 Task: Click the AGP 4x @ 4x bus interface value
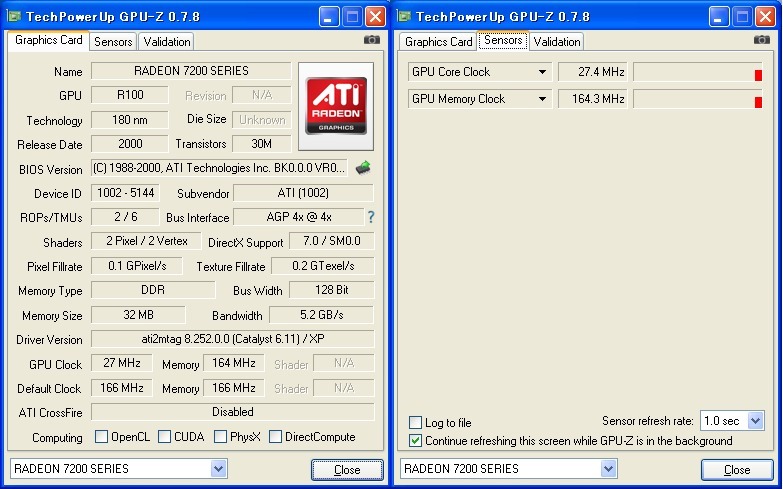click(299, 217)
